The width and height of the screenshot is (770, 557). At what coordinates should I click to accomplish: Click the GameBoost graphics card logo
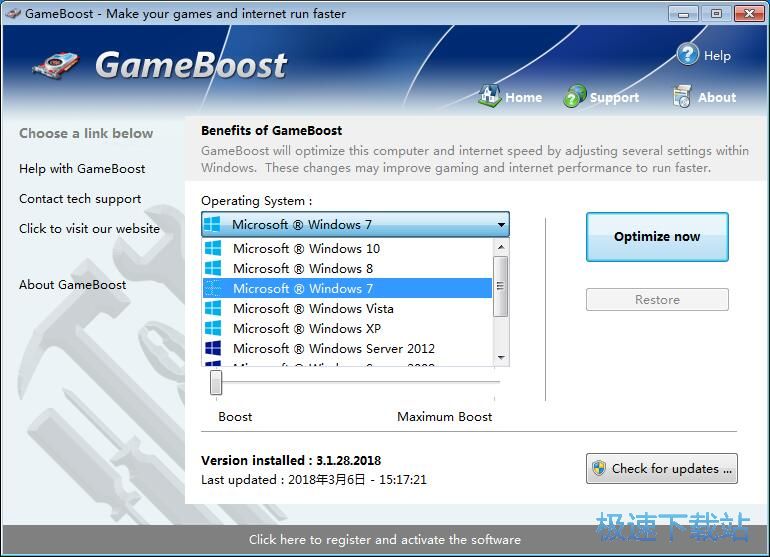coord(55,65)
